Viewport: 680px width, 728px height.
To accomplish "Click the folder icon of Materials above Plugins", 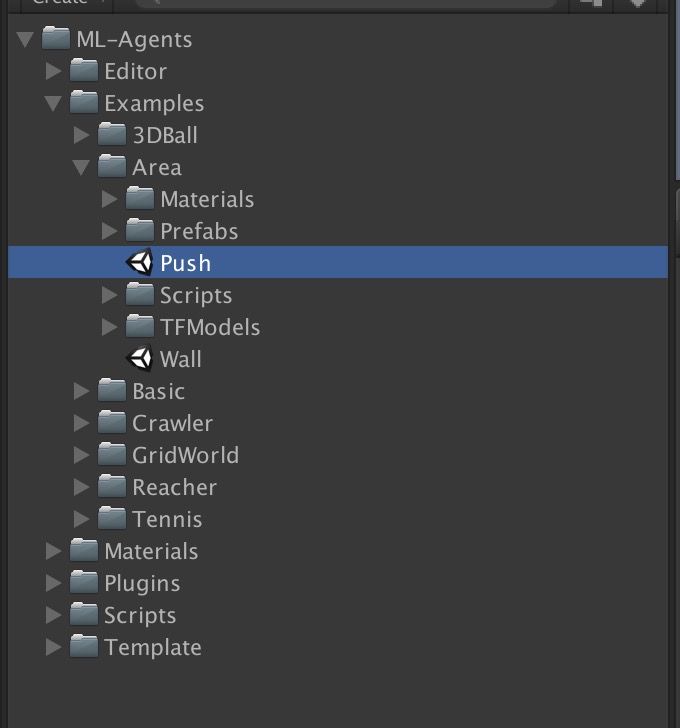I will [84, 551].
